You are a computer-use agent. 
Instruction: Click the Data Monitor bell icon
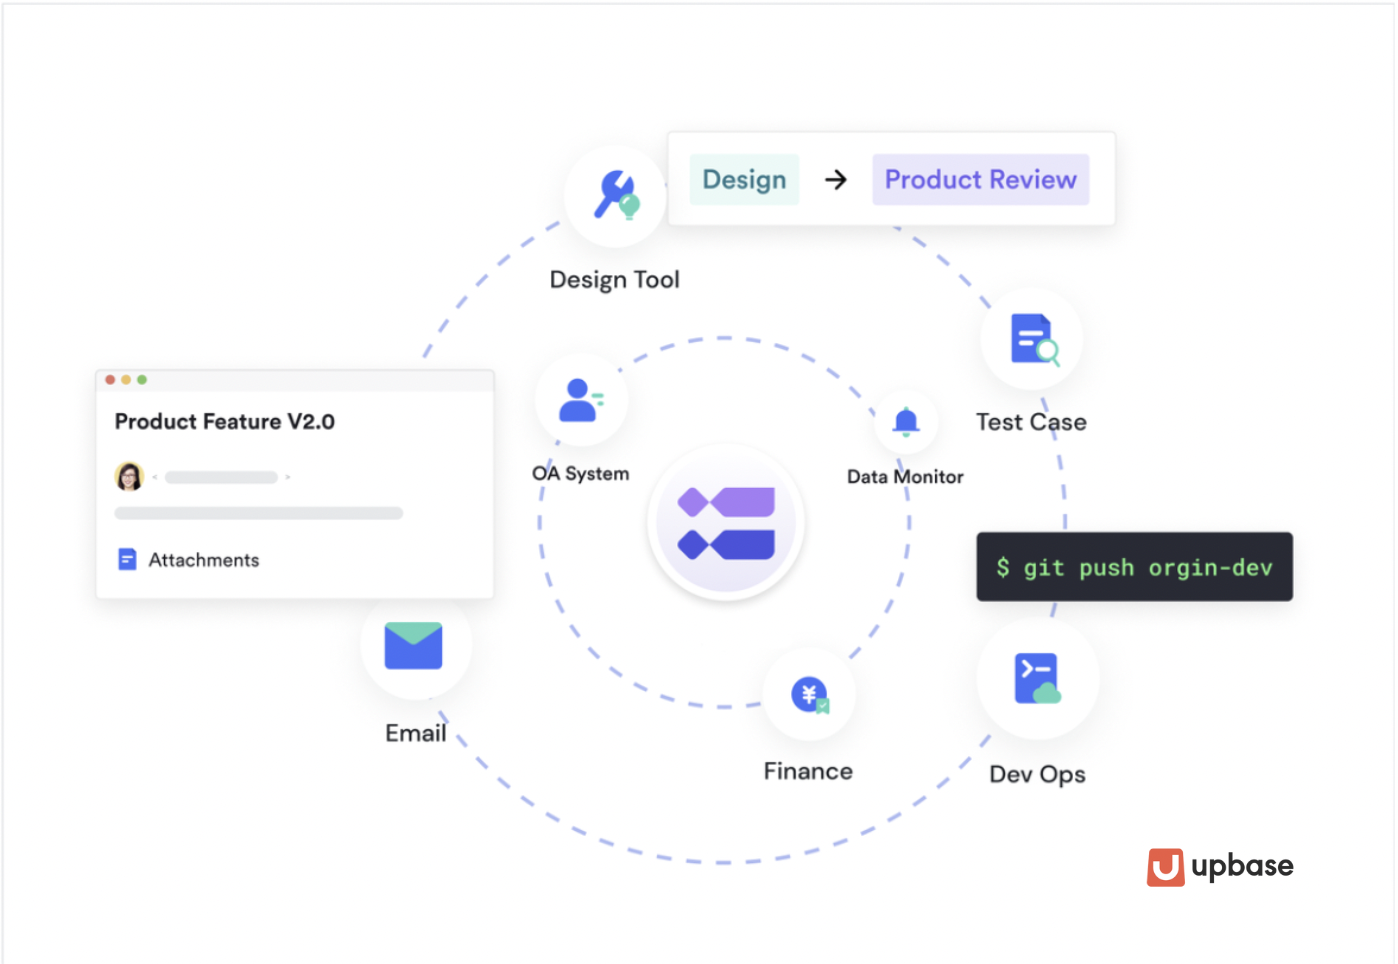[x=906, y=422]
